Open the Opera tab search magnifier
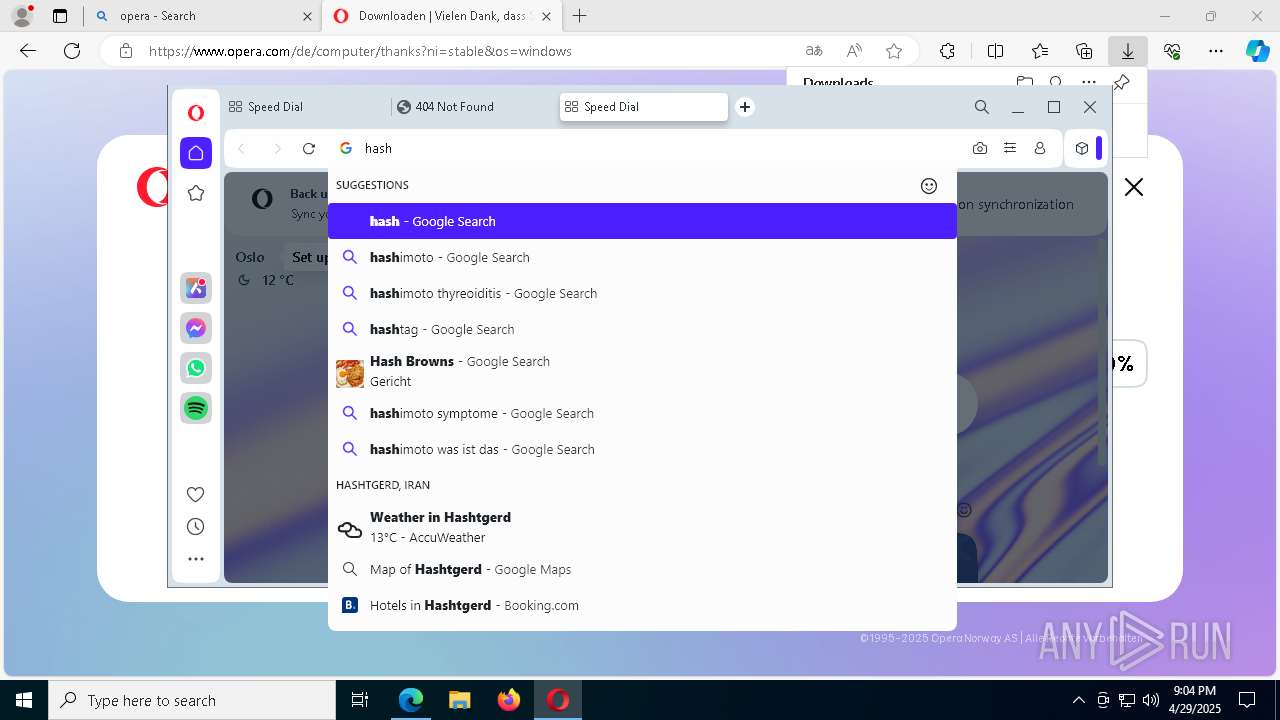Screen dimensions: 1280x720 [x=982, y=107]
